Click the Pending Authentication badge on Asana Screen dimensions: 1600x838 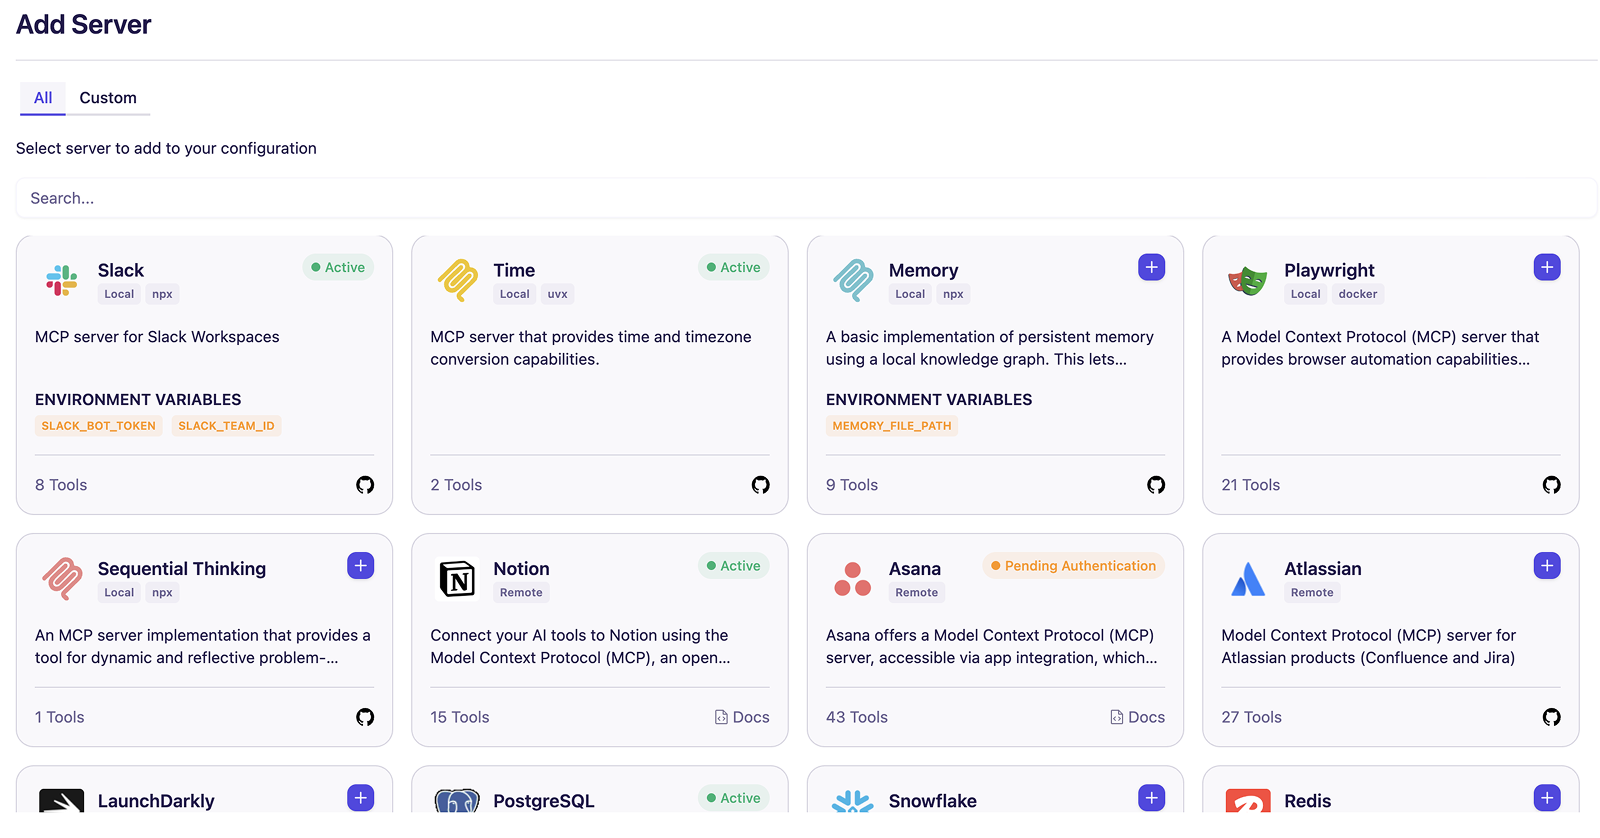[1073, 566]
